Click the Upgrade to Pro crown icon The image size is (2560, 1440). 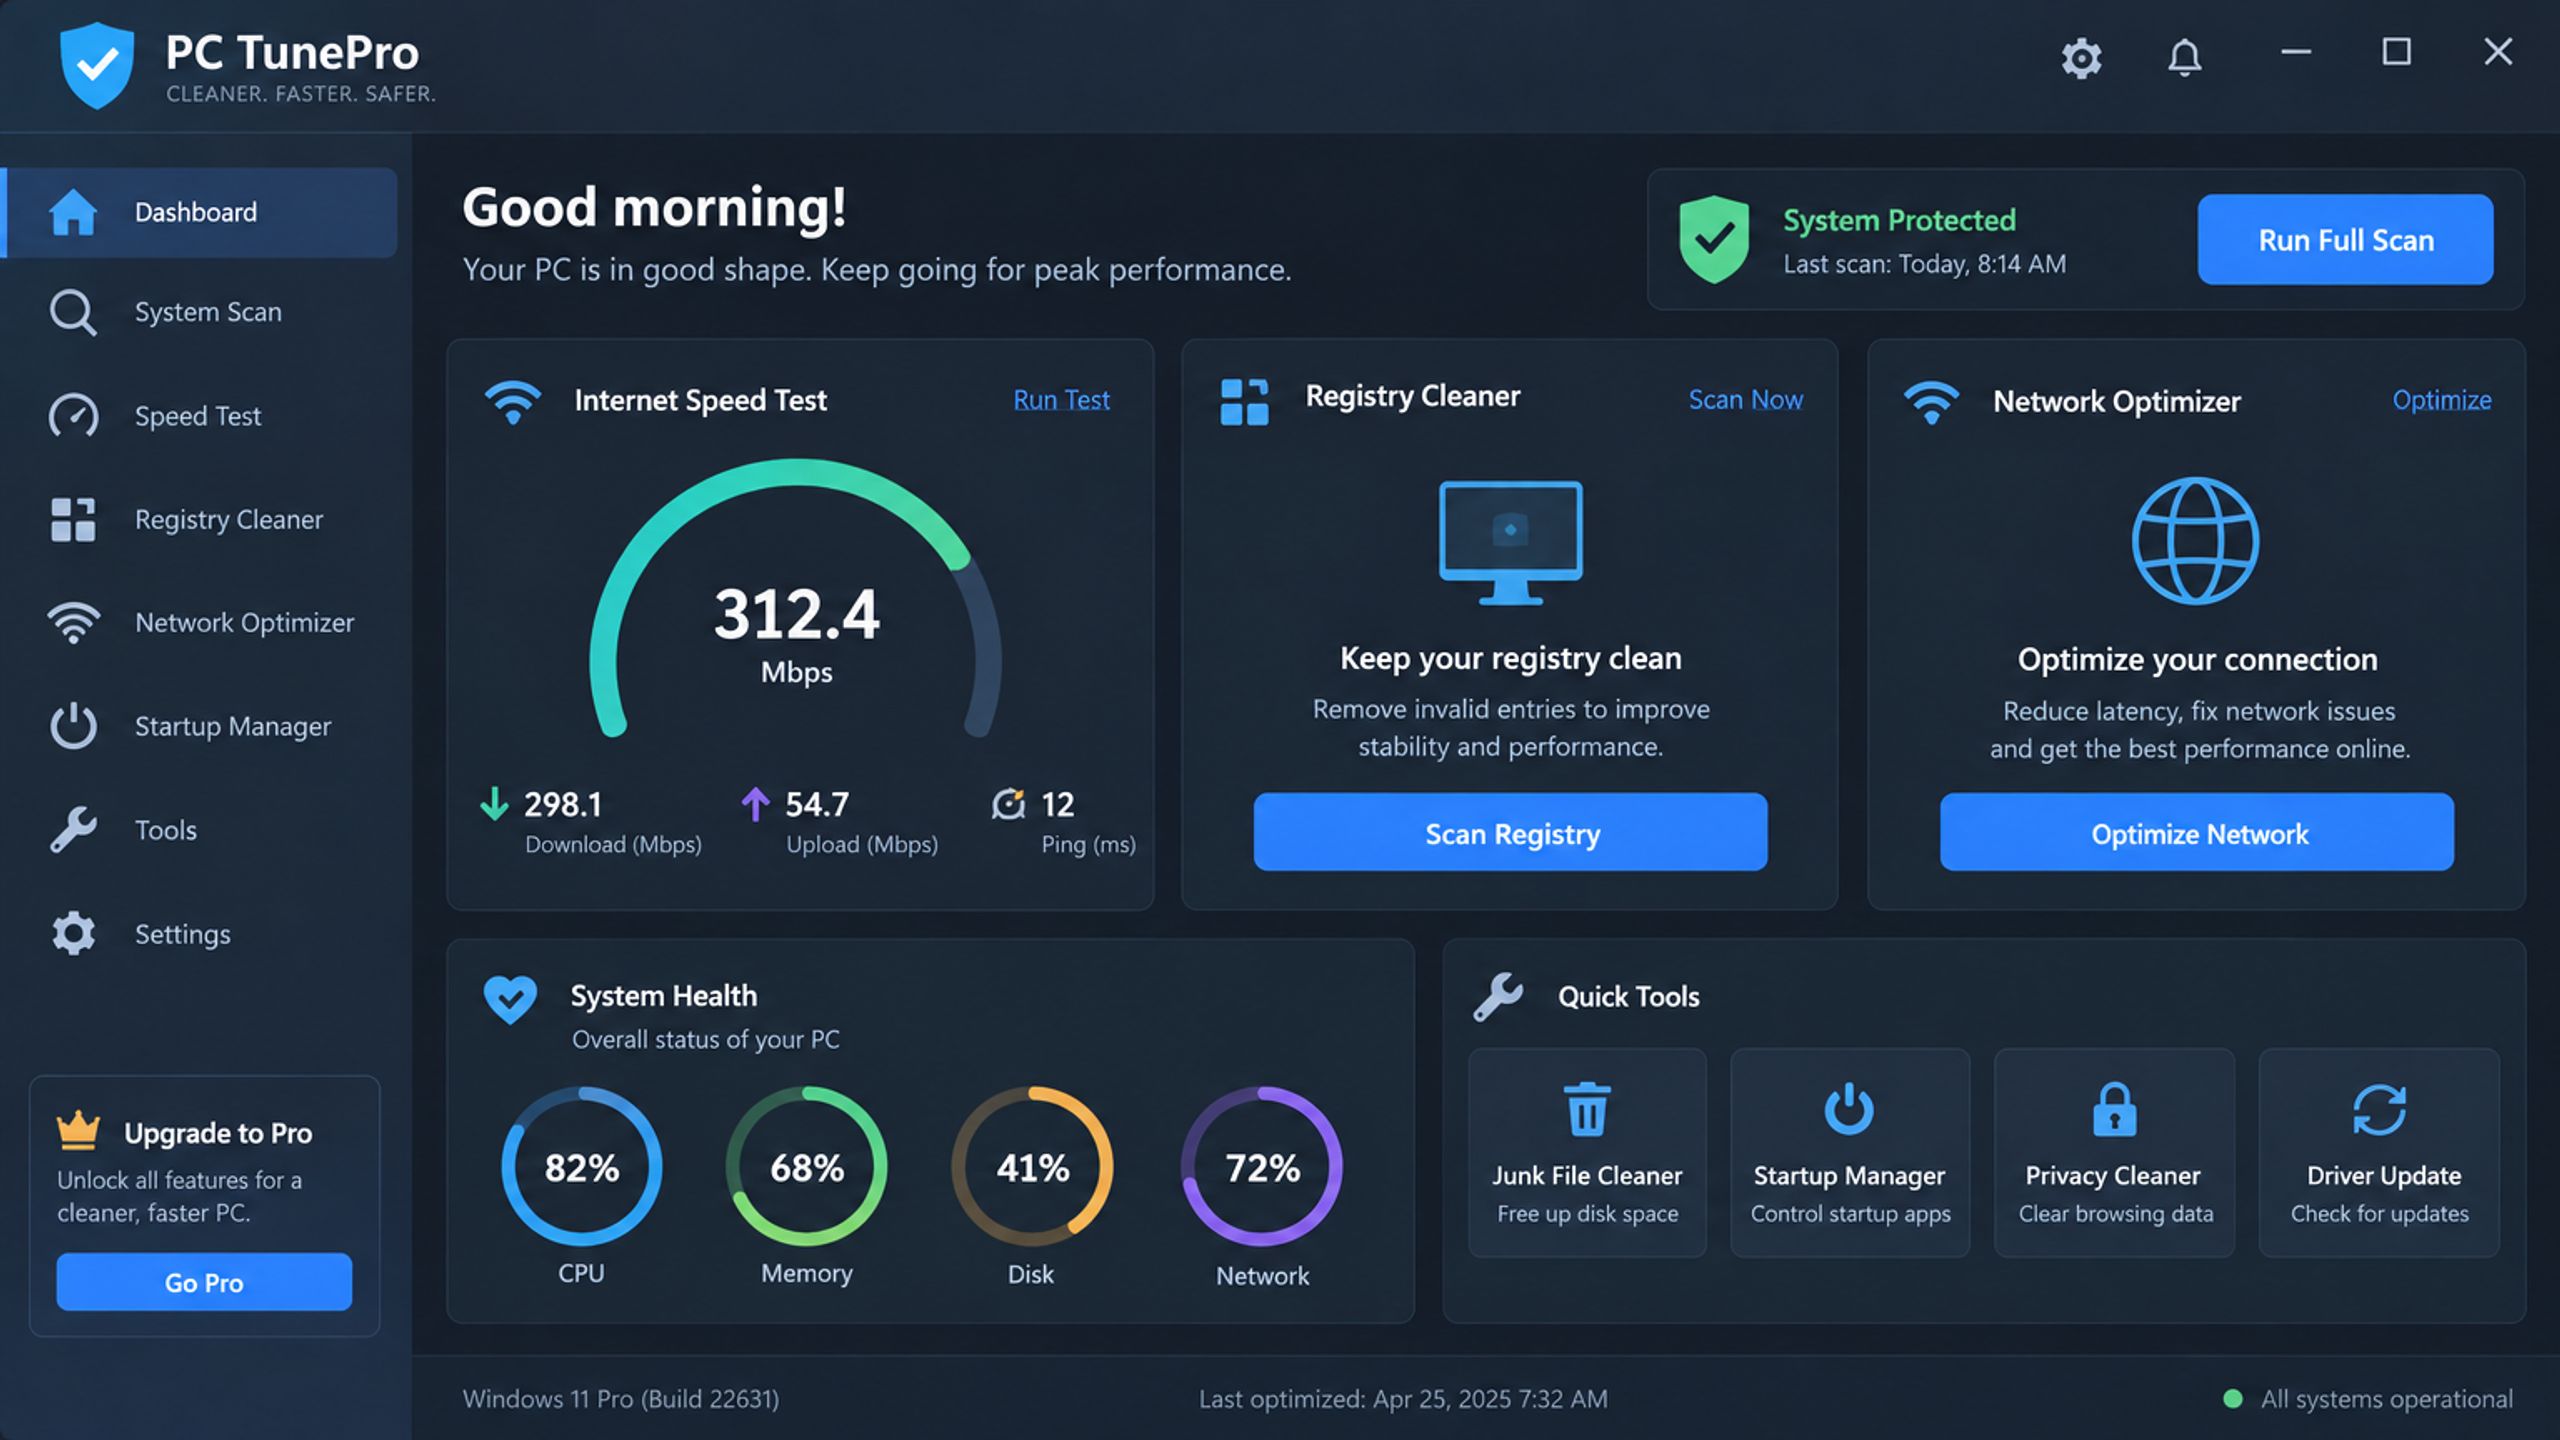tap(78, 1130)
